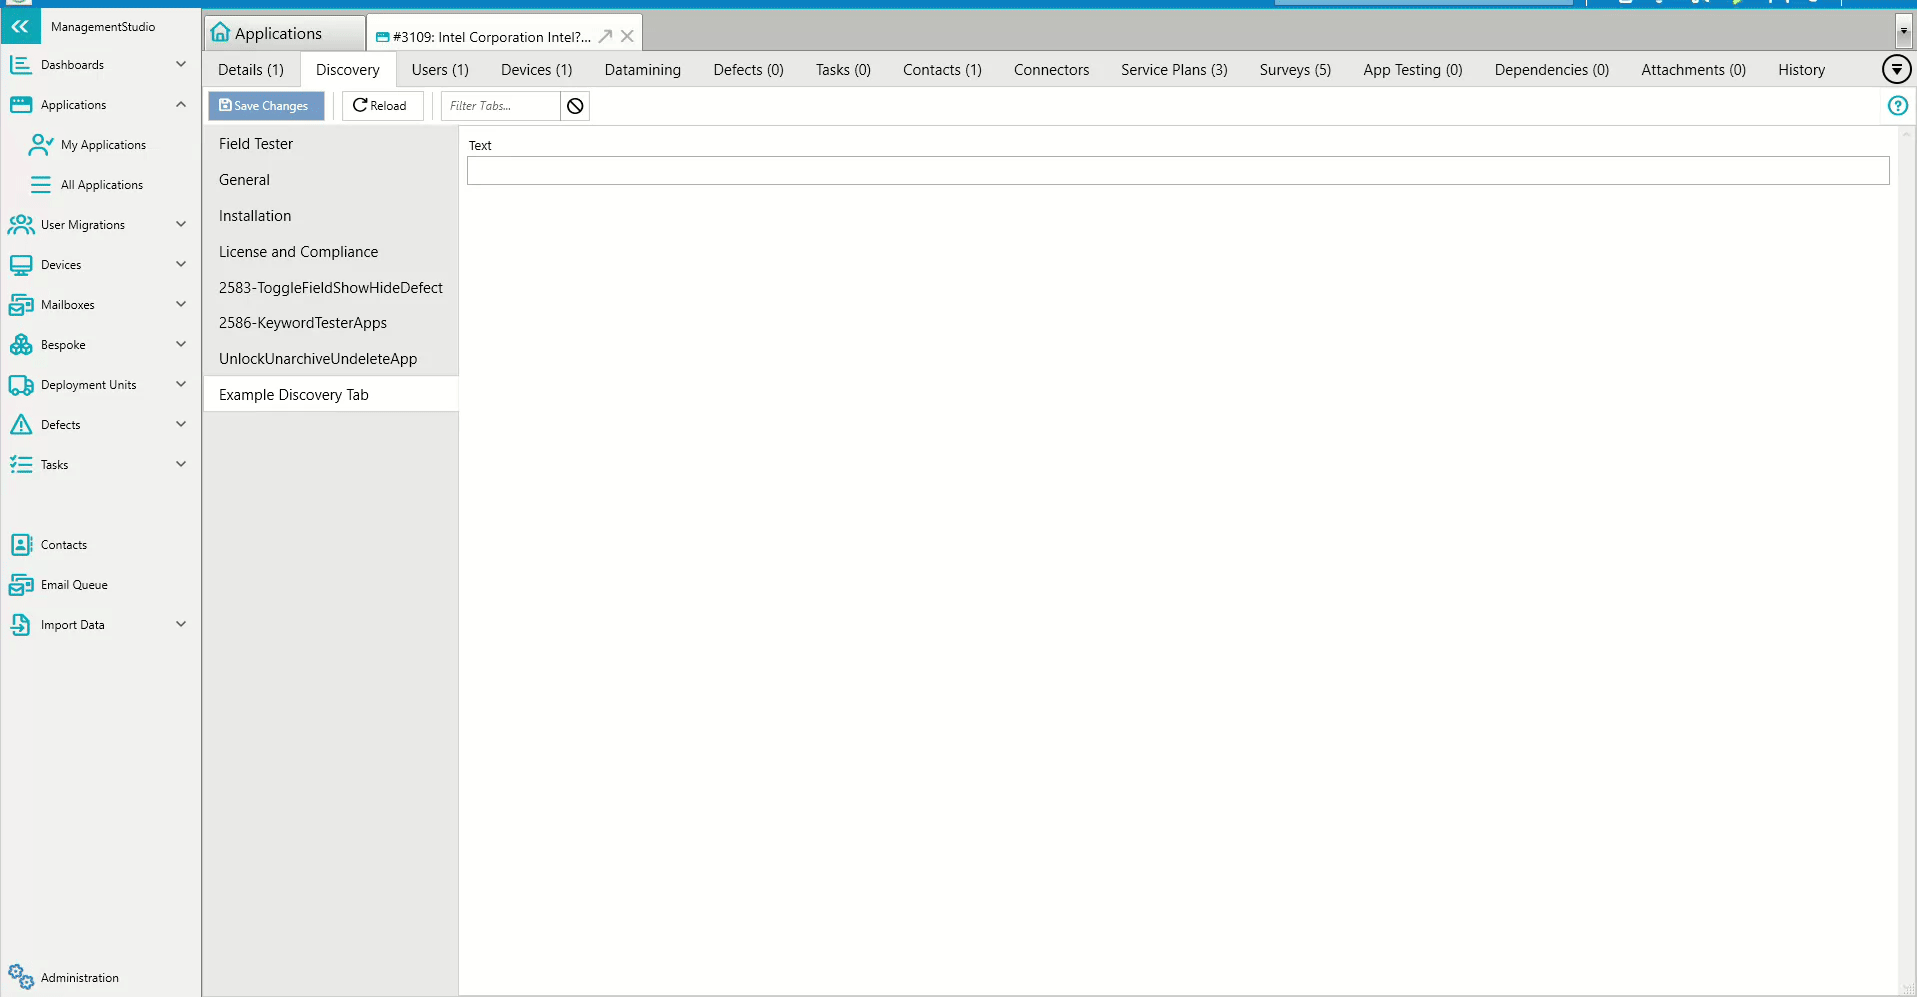Click the All Applications list icon
This screenshot has width=1917, height=997.
coord(41,185)
